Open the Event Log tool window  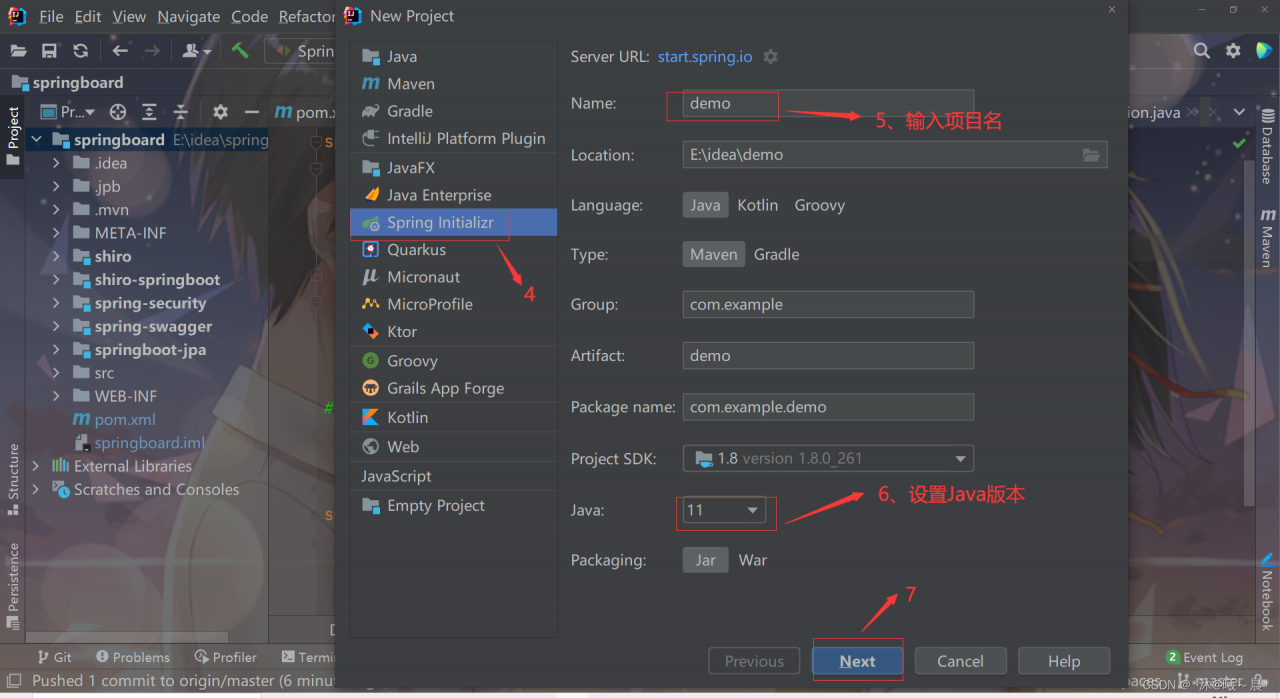[x=1204, y=657]
